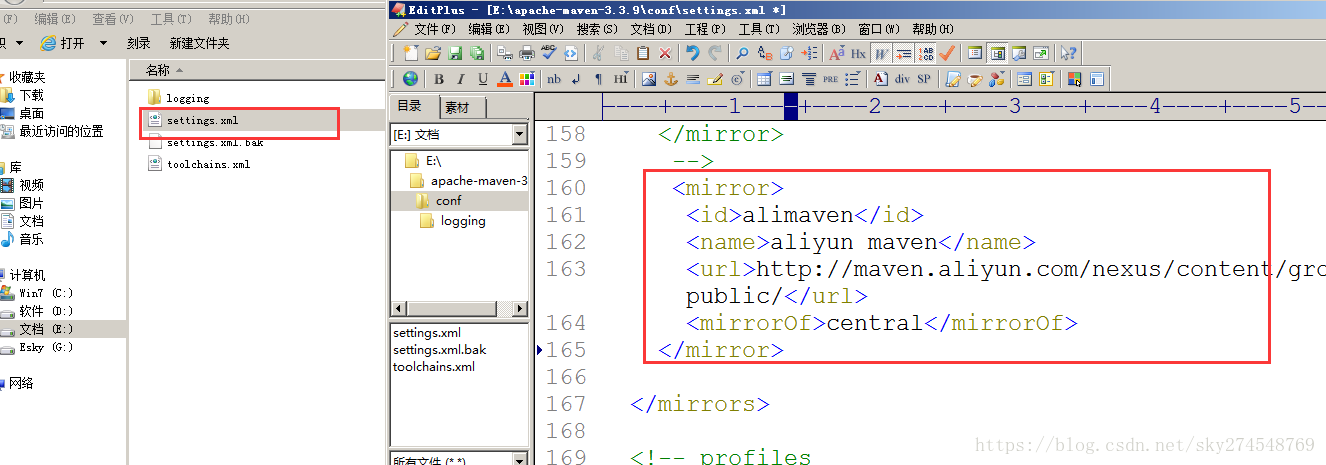The height and width of the screenshot is (465, 1326).
Task: Click the Paste clipboard icon
Action: coord(643,53)
